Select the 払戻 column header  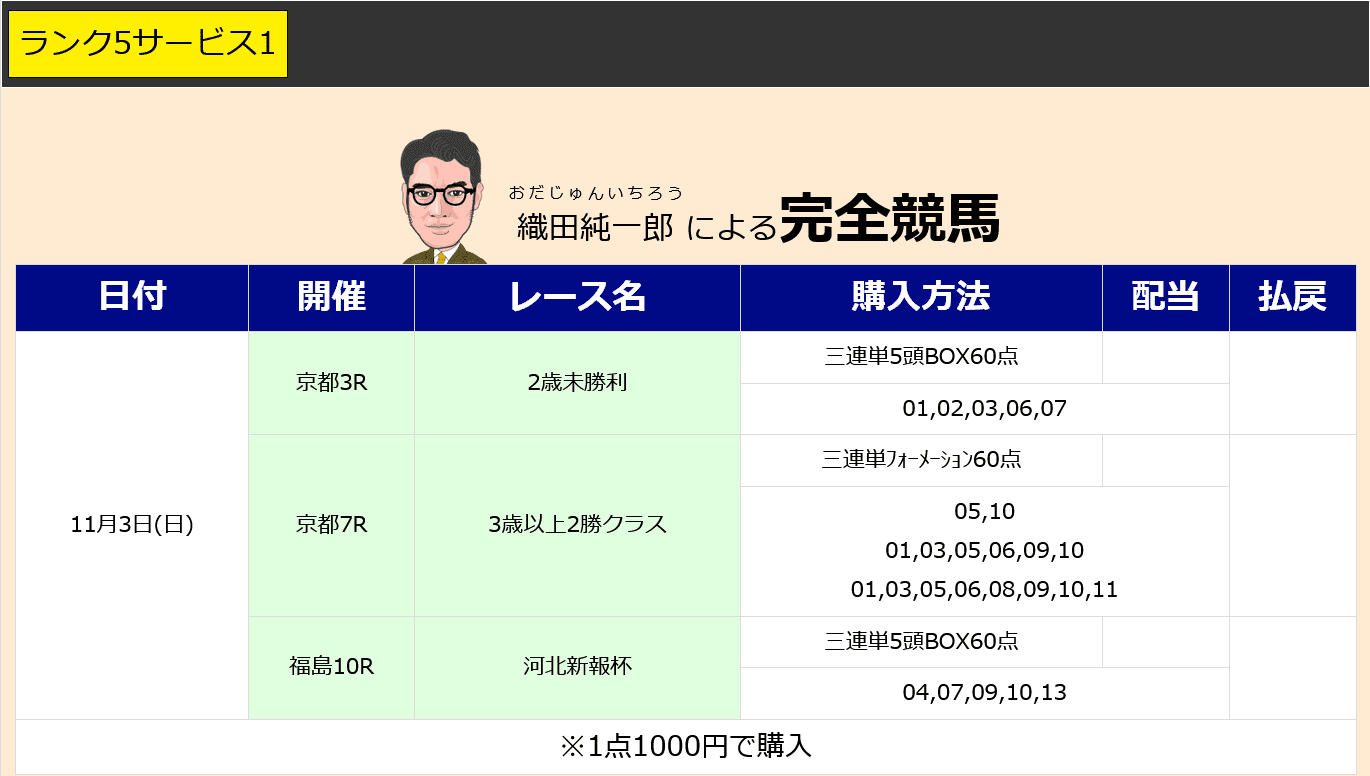(x=1292, y=297)
